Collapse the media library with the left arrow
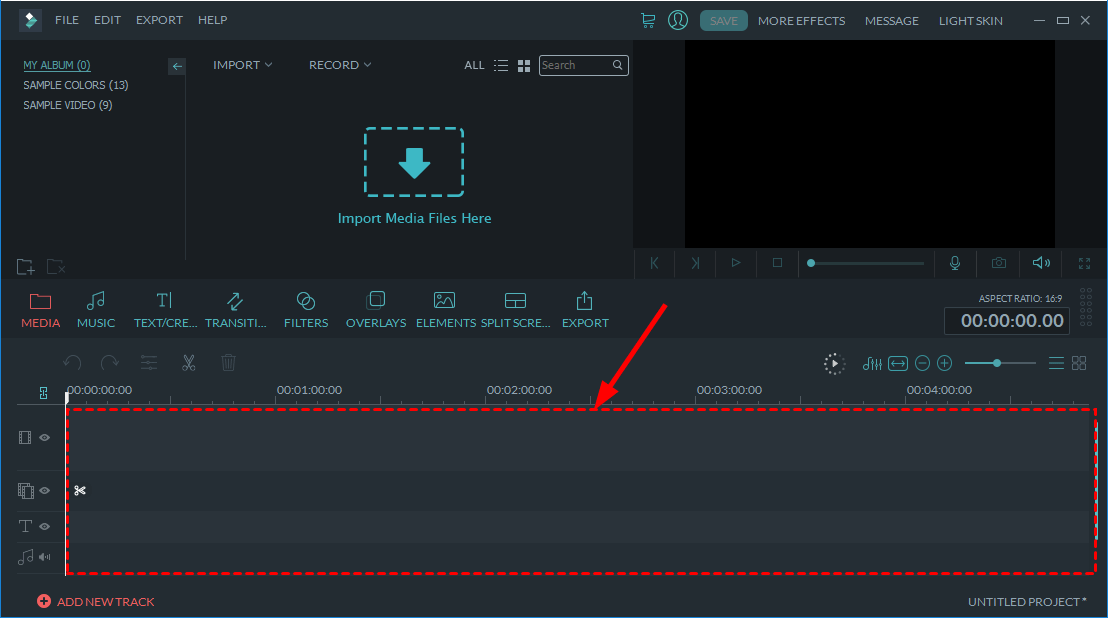Screen dimensions: 1108x618 [x=177, y=66]
